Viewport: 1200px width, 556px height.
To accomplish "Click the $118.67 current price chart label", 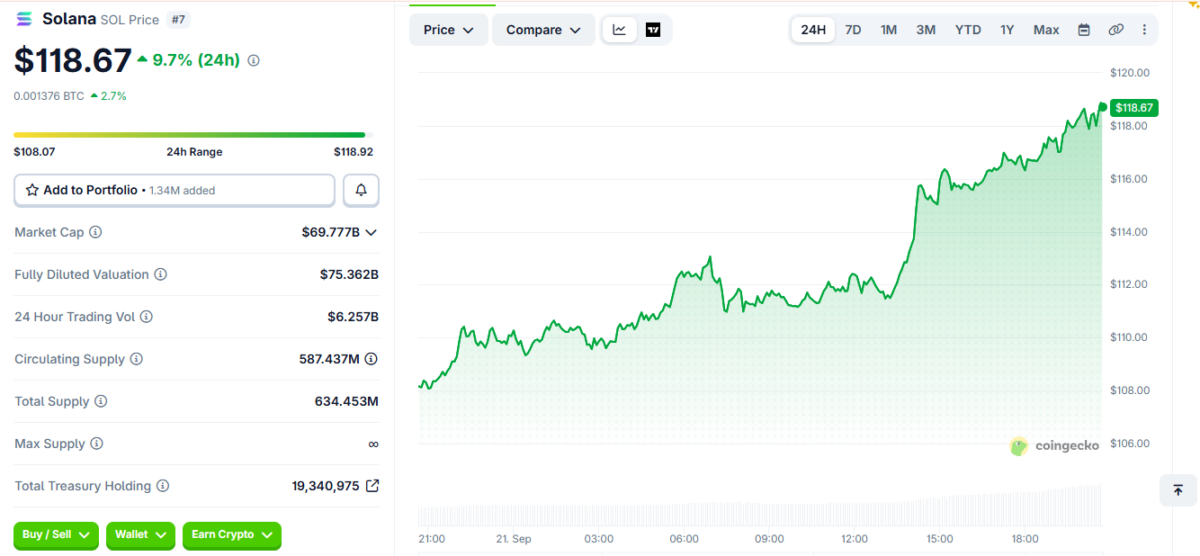I will pos(1134,107).
